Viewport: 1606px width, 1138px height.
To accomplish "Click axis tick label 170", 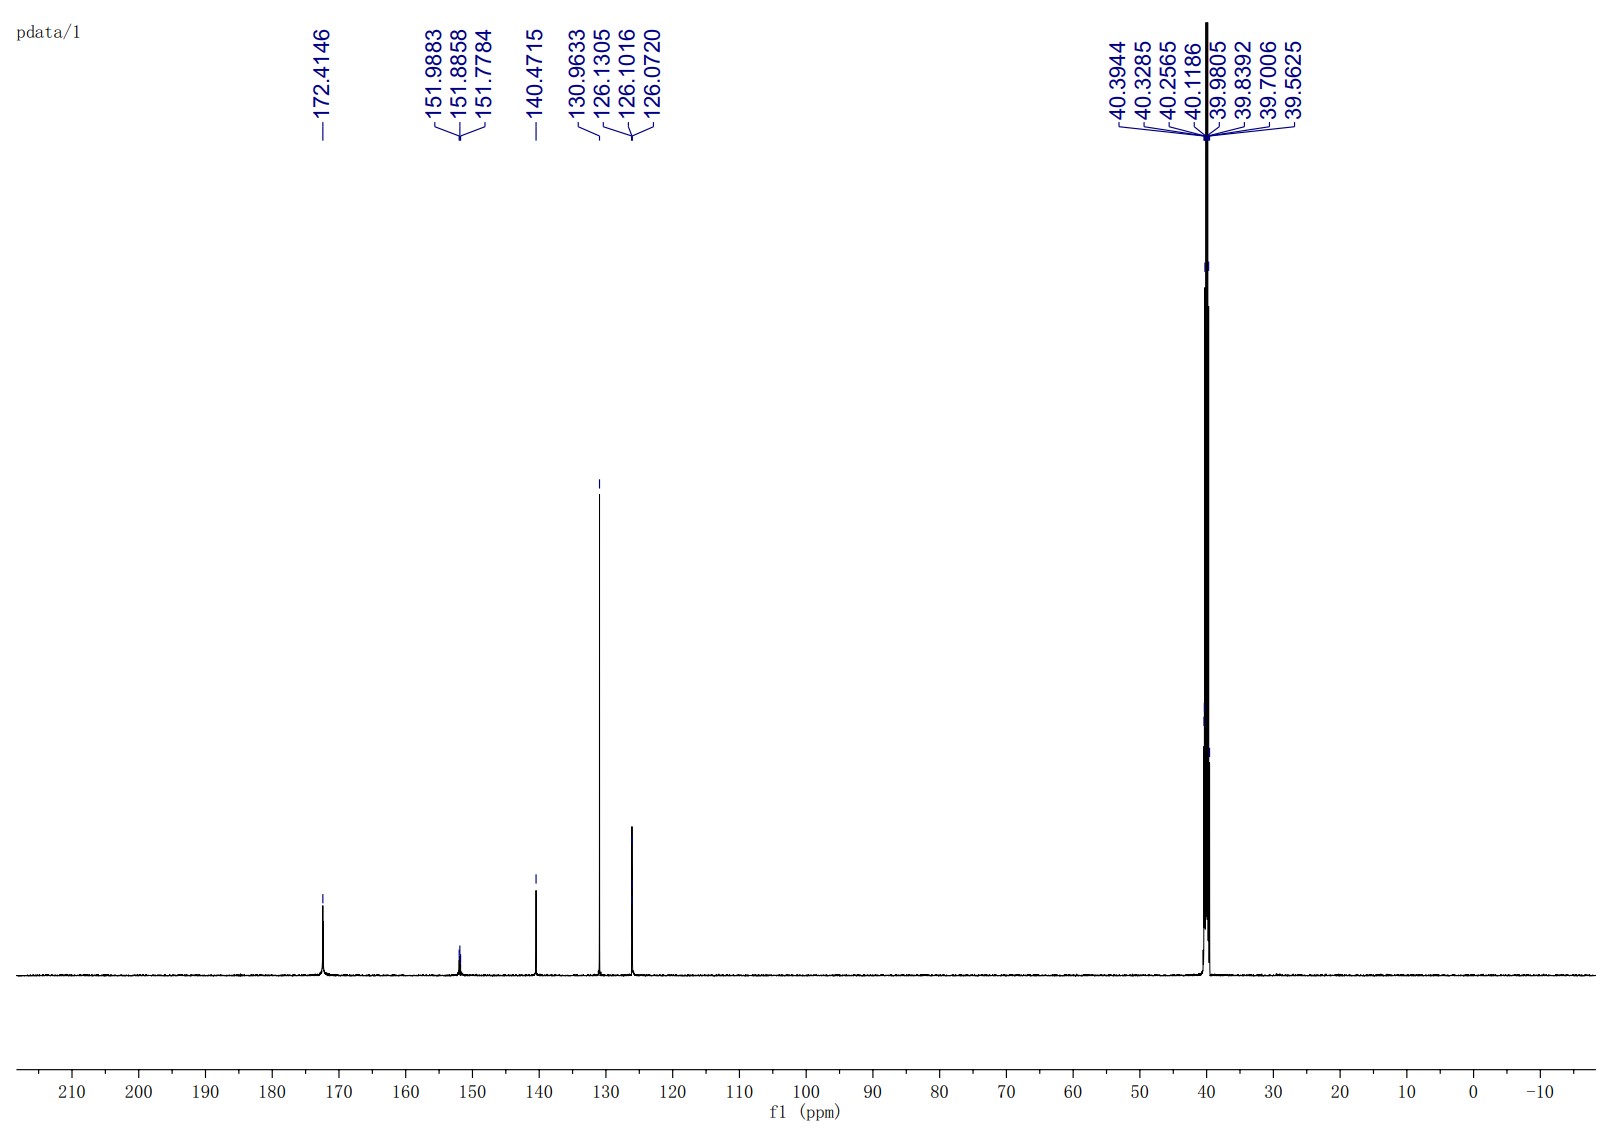I will coord(339,1092).
